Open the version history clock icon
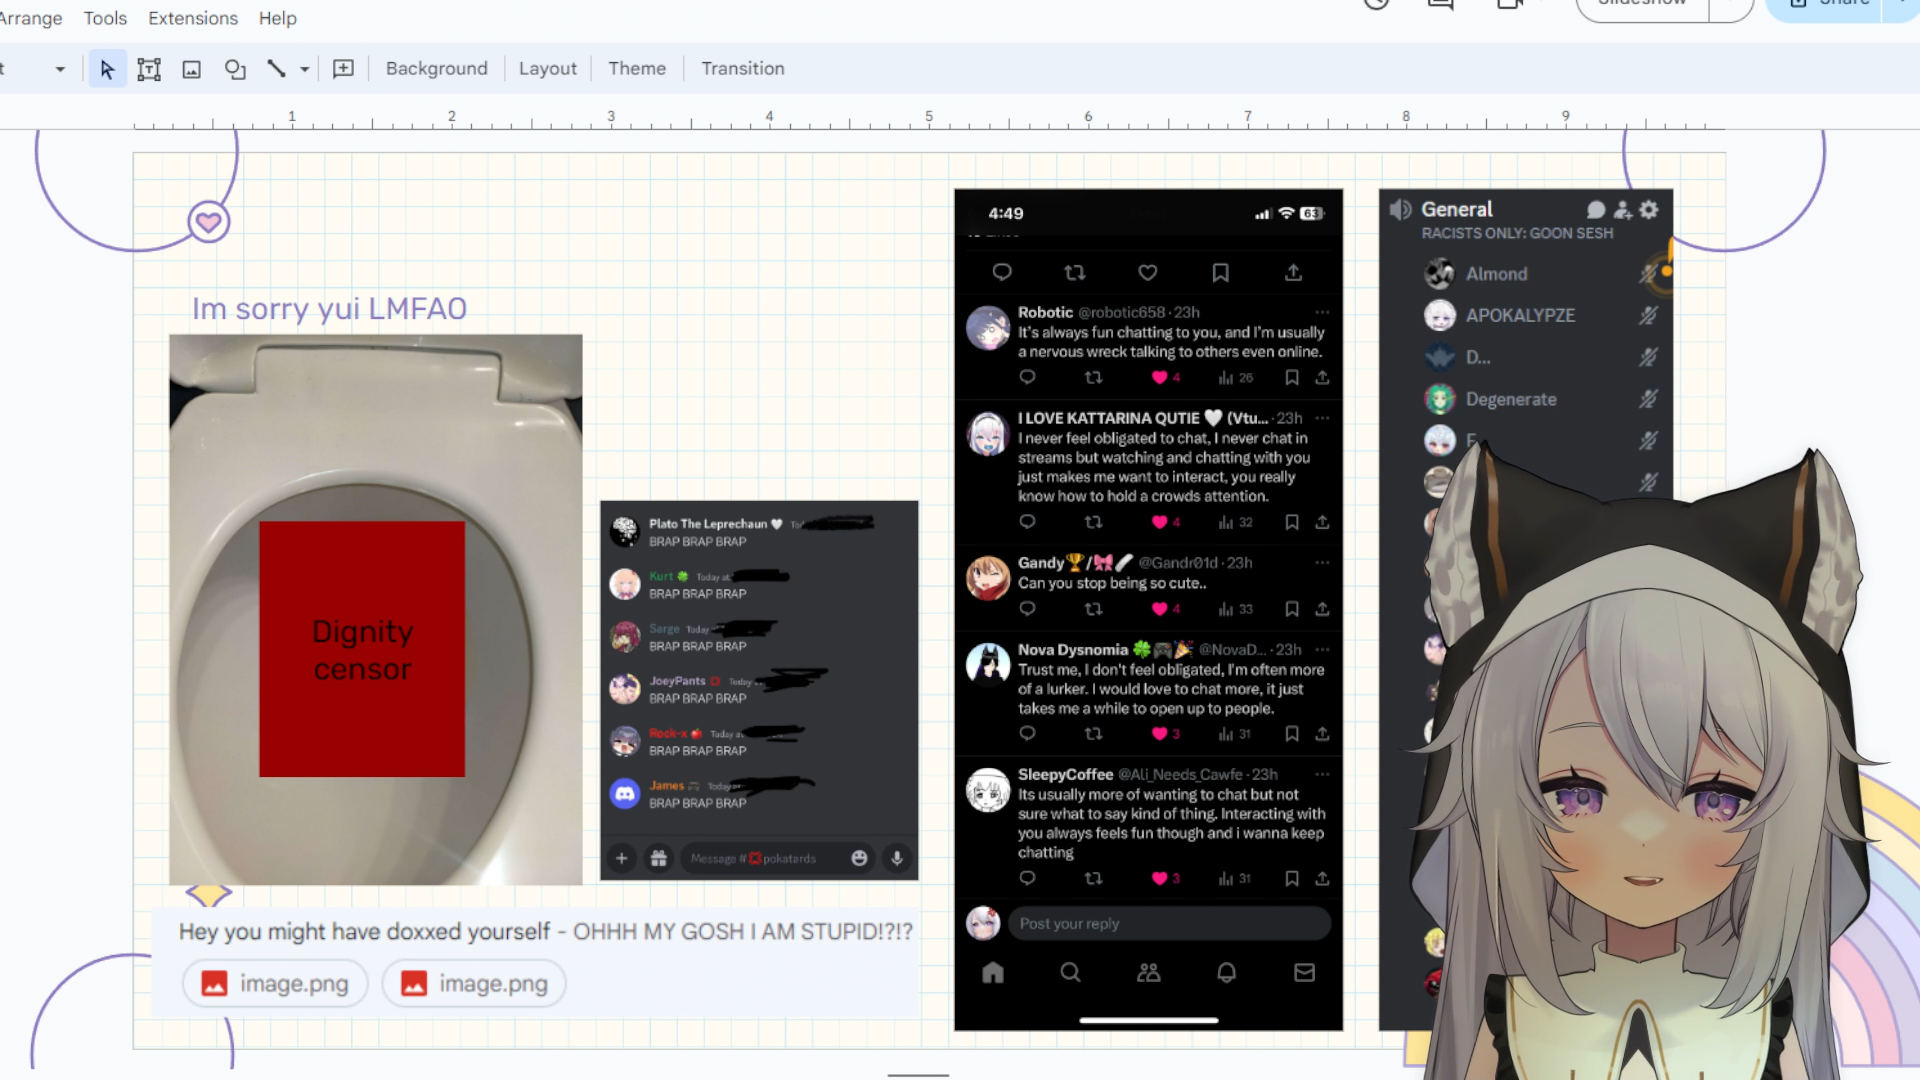Image resolution: width=1920 pixels, height=1080 pixels. pos(1377,4)
